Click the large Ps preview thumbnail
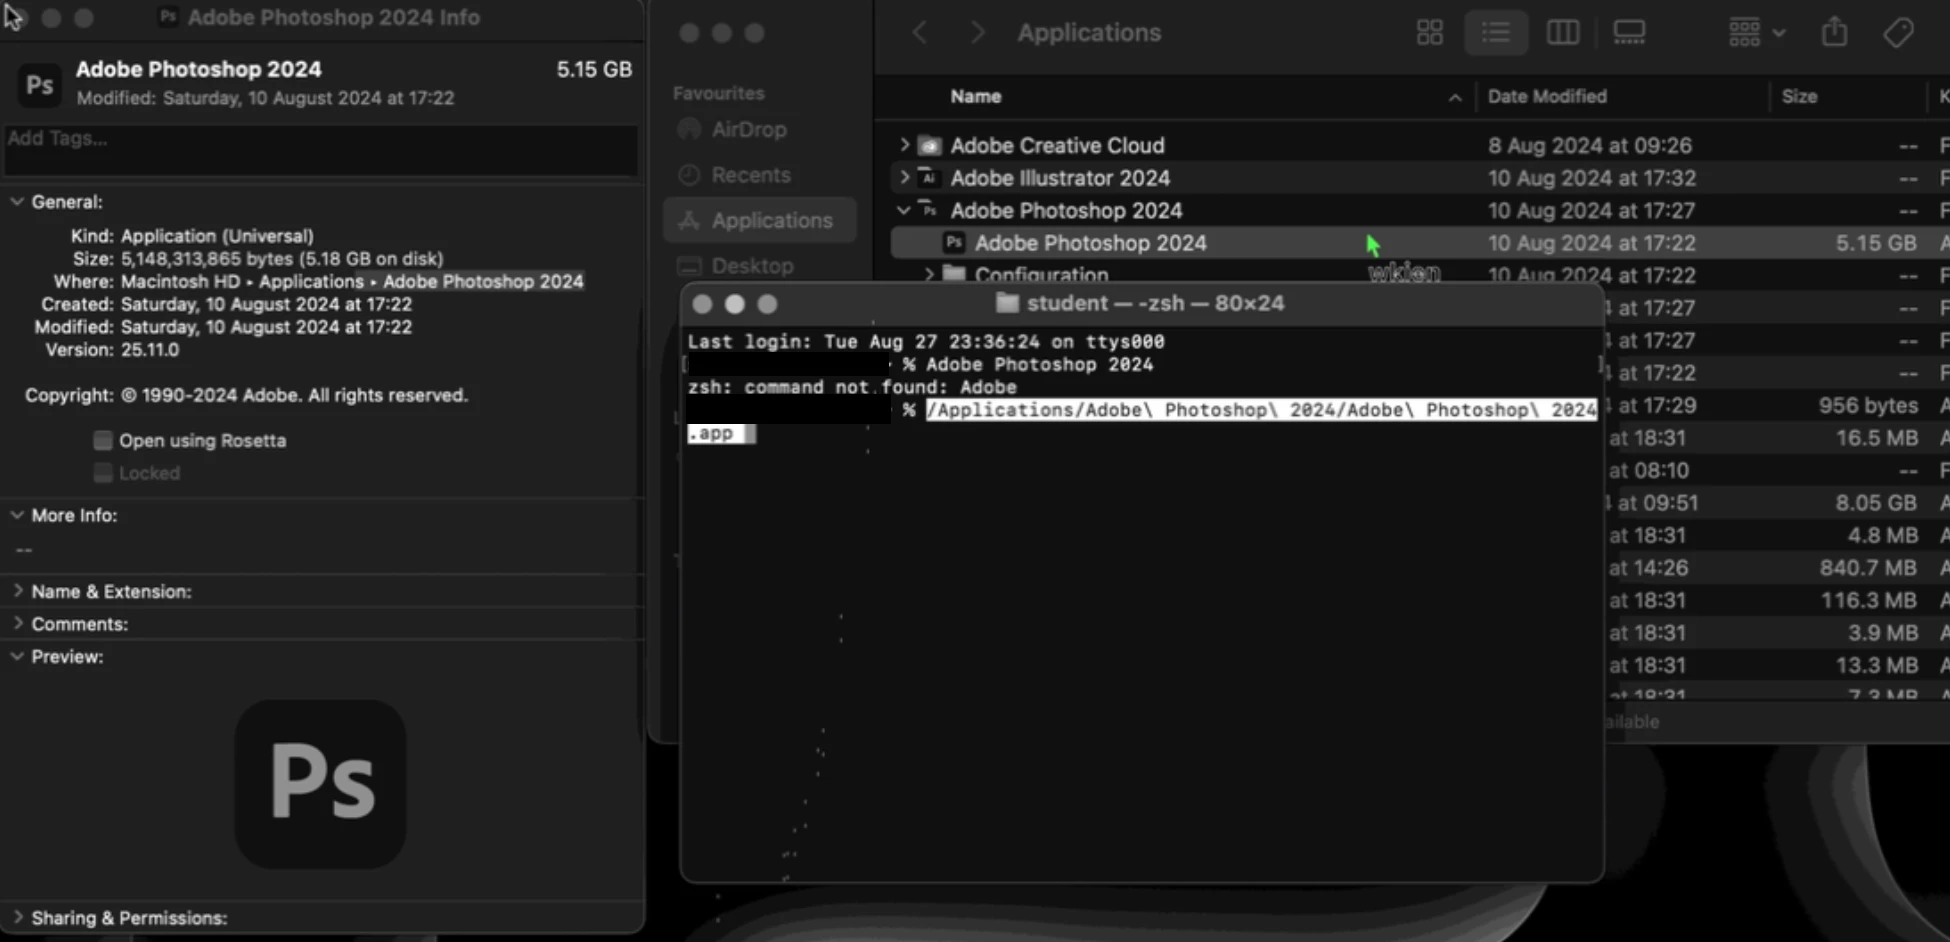The width and height of the screenshot is (1950, 942). [x=321, y=783]
